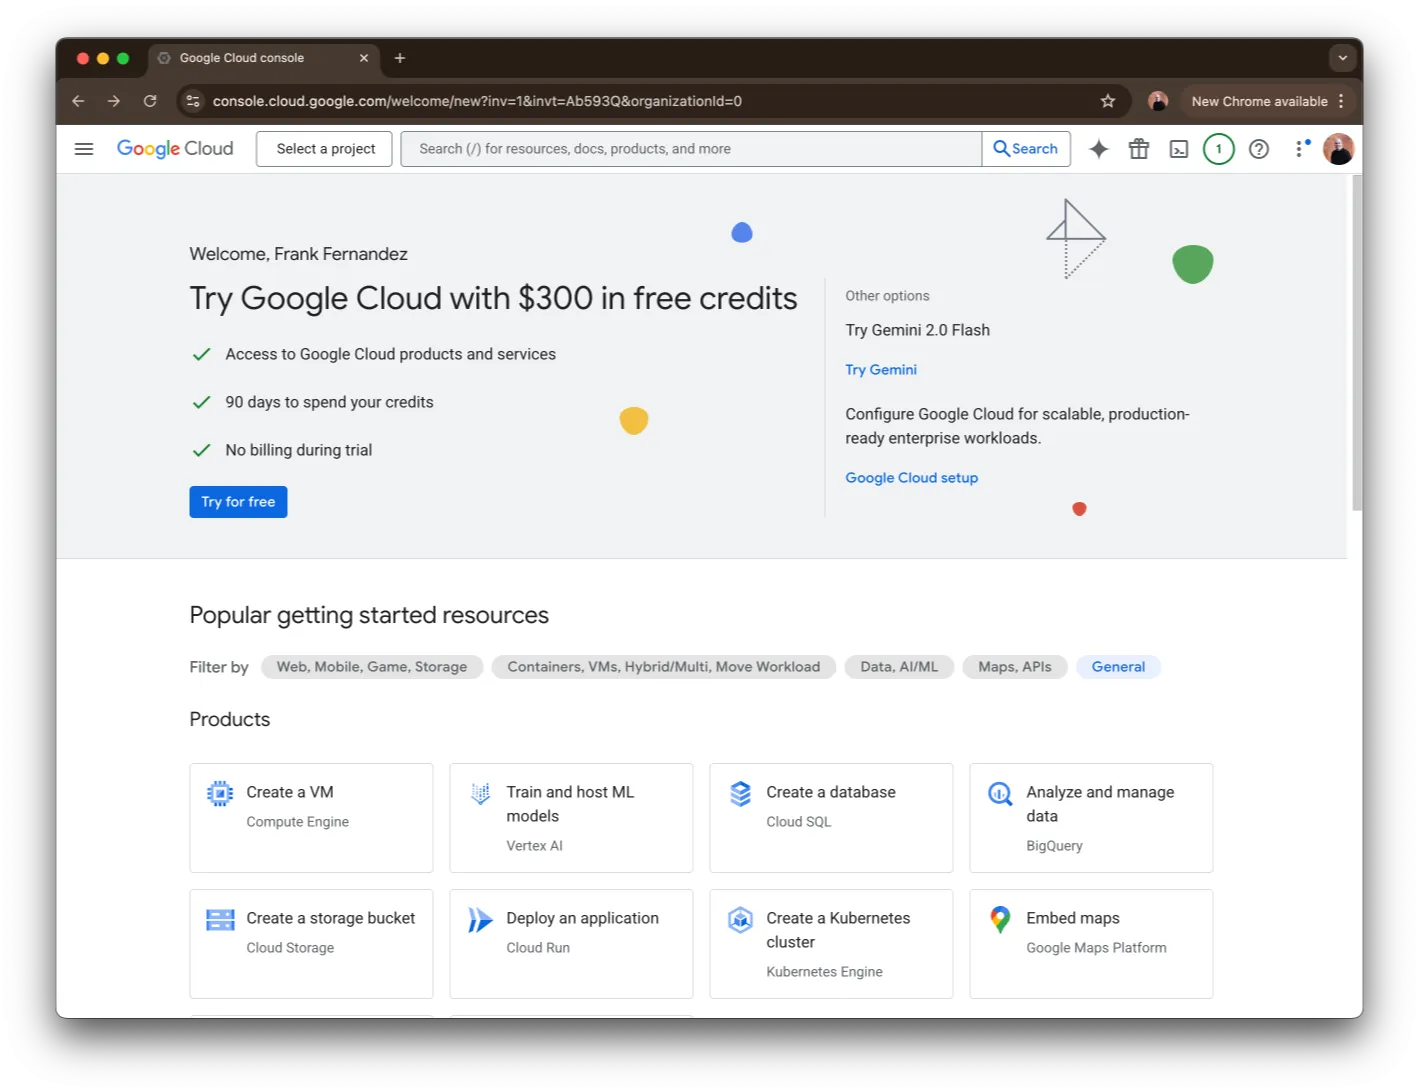Open the Google account avatar in console header
This screenshot has height=1092, width=1419.
click(x=1338, y=149)
